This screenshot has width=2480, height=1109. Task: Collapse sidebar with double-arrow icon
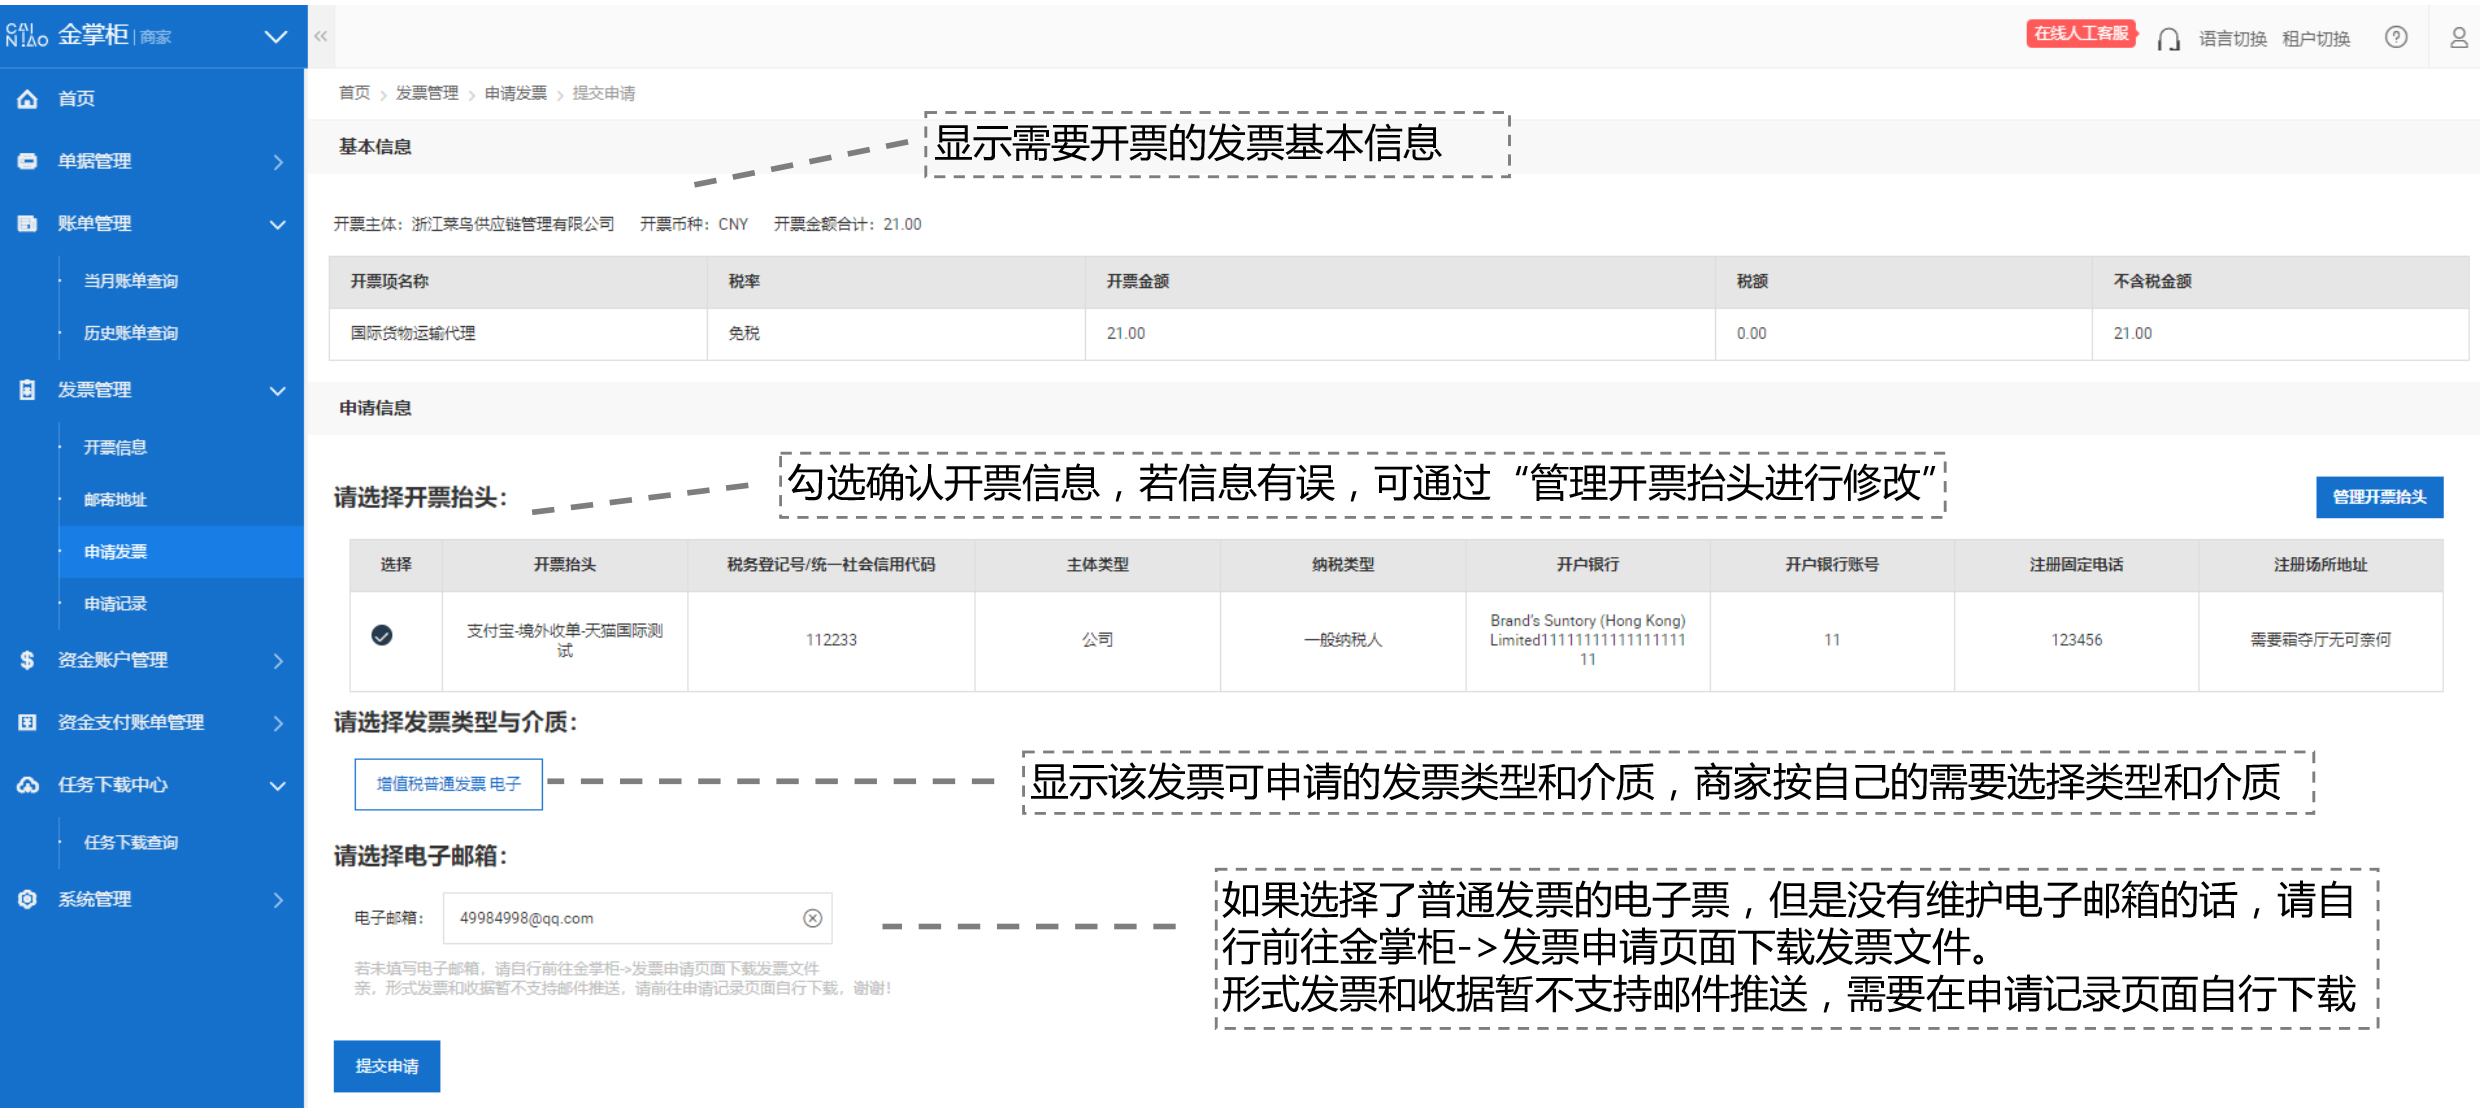tap(321, 37)
